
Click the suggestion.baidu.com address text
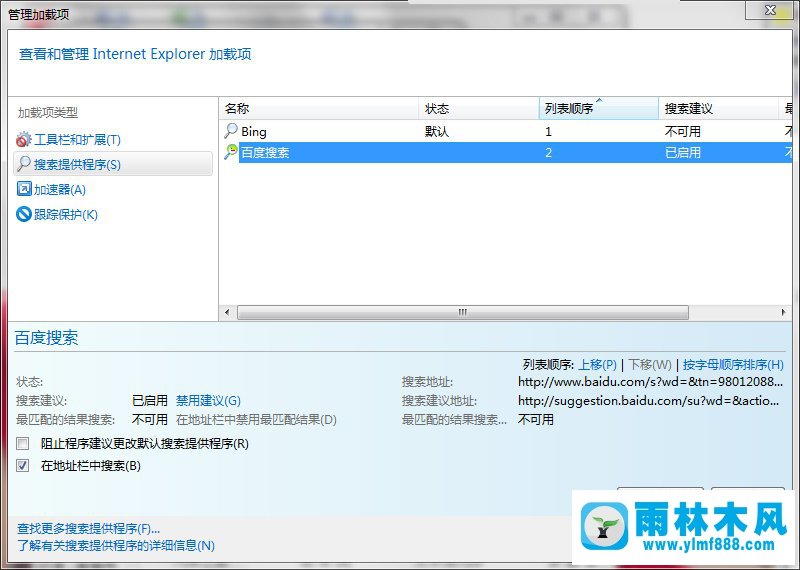coord(648,401)
